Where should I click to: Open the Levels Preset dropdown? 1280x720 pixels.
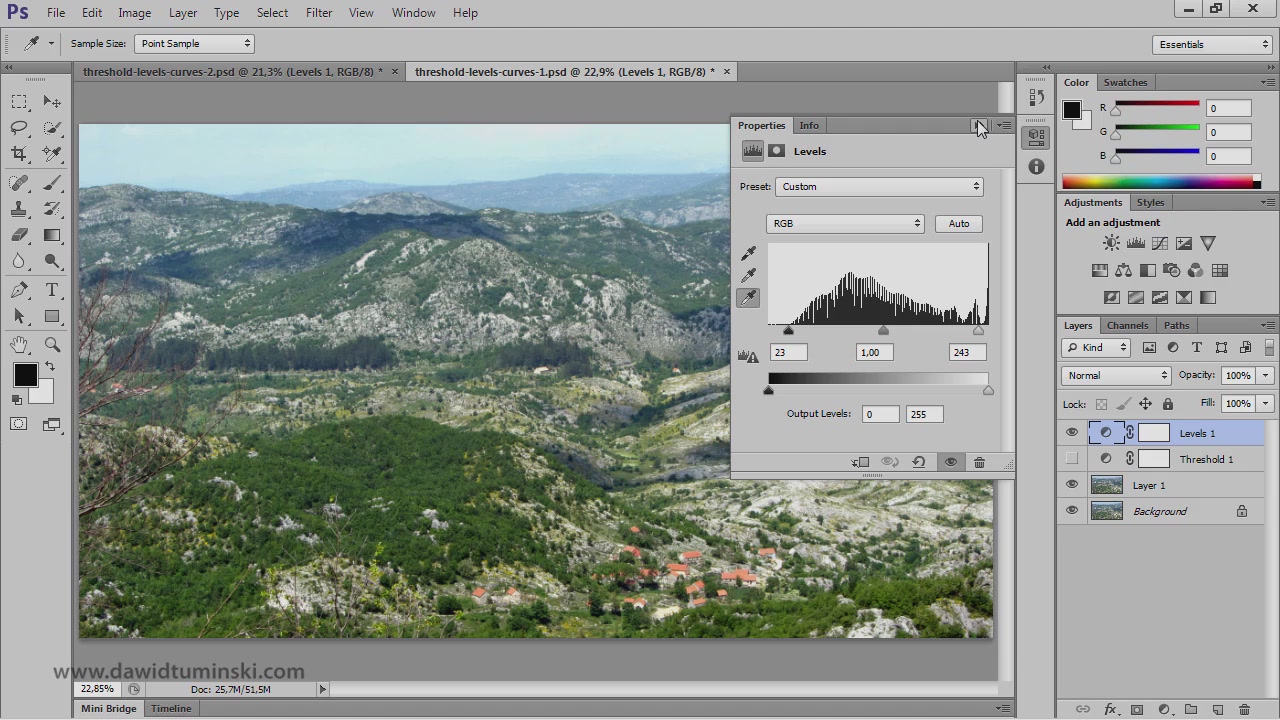(x=879, y=187)
